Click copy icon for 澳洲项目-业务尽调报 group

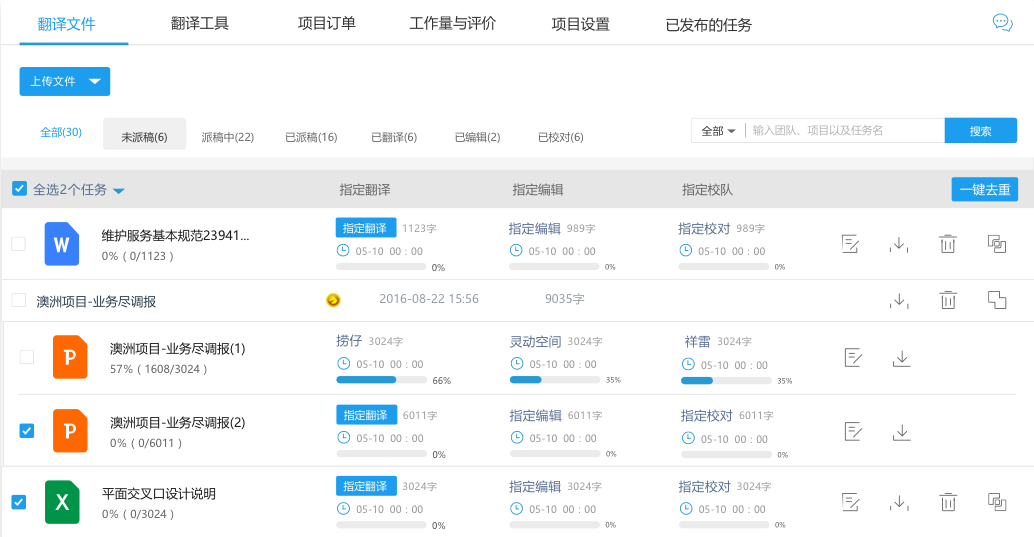pyautogui.click(x=996, y=299)
